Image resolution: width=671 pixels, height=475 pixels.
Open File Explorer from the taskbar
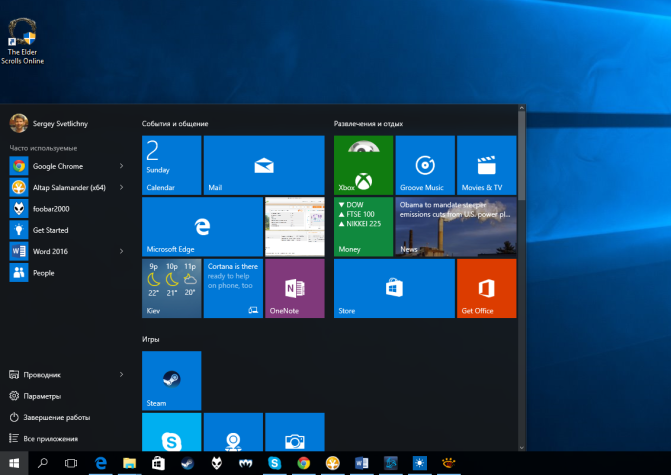pyautogui.click(x=129, y=463)
